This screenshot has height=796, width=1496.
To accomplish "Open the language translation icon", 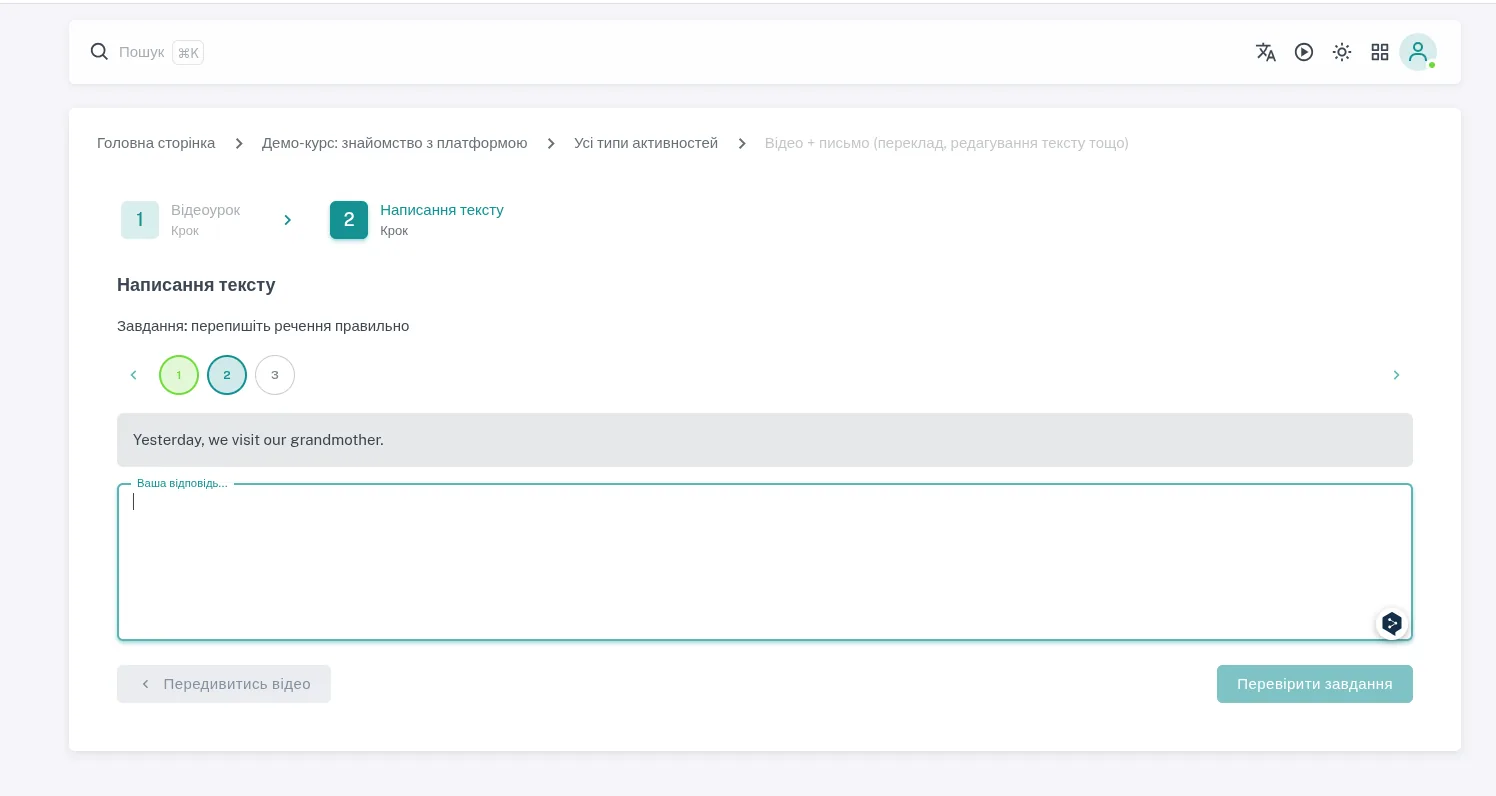I will coord(1266,52).
